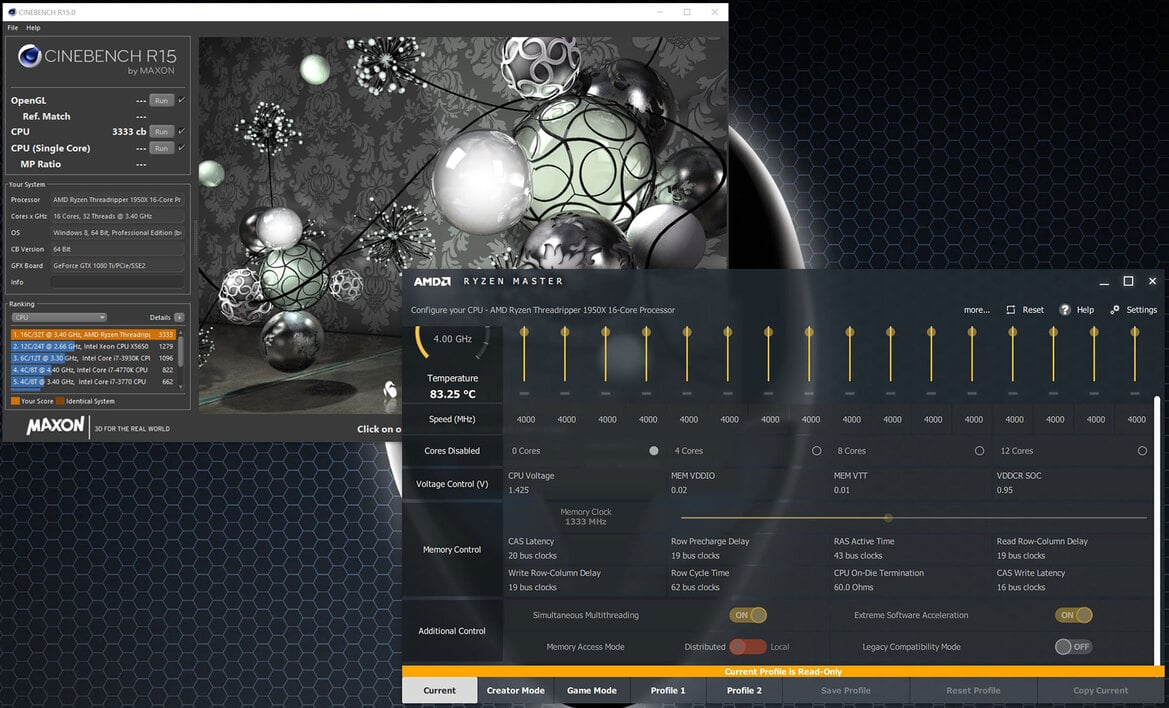Select ranking row Intel Xeon CPU X5650
The height and width of the screenshot is (708, 1169).
pos(93,347)
